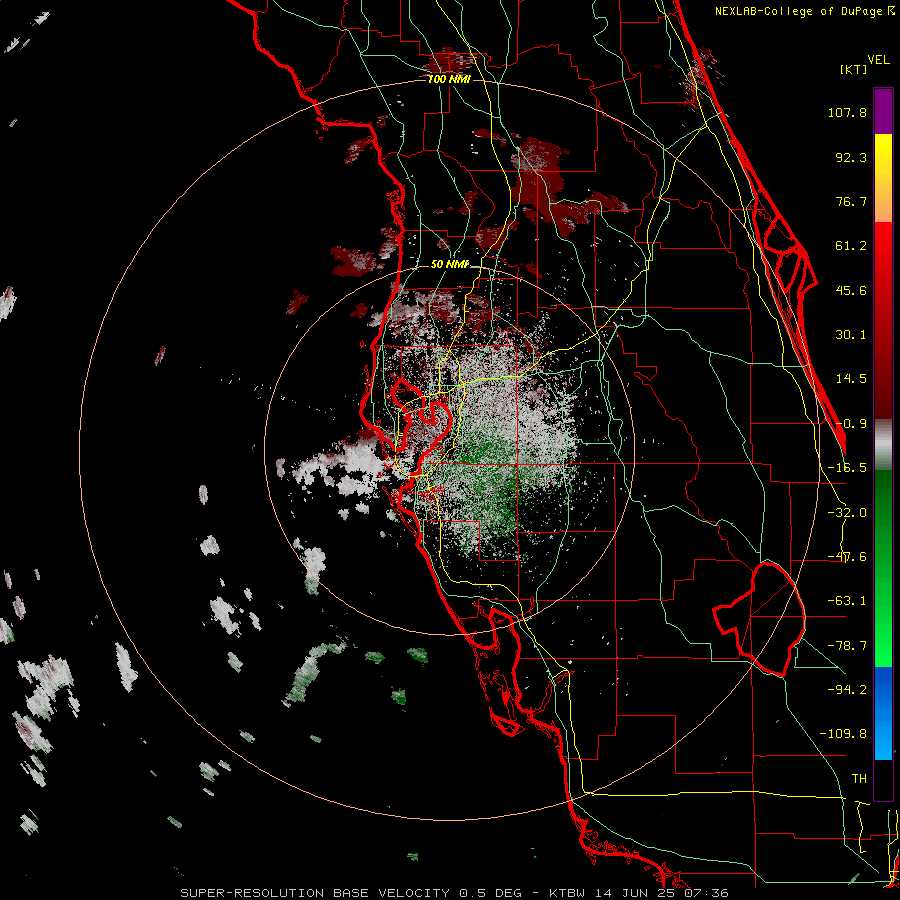Click the blue segment of the color bar
Viewport: 900px width, 900px height.
[883, 713]
